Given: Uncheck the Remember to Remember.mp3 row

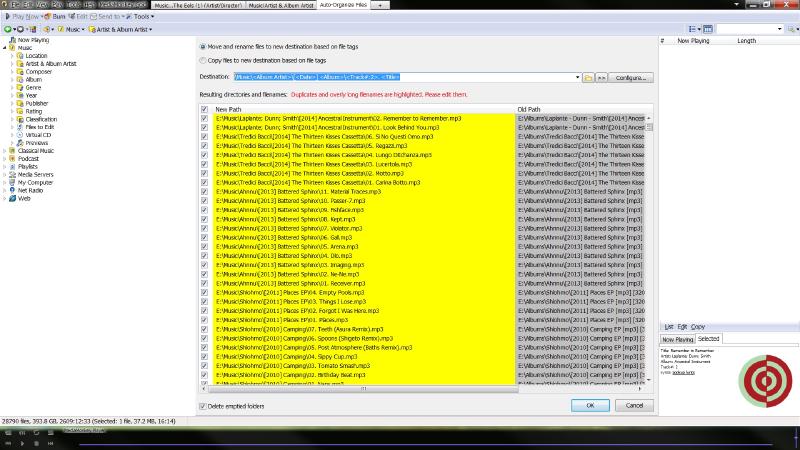Looking at the screenshot, I should (205, 118).
